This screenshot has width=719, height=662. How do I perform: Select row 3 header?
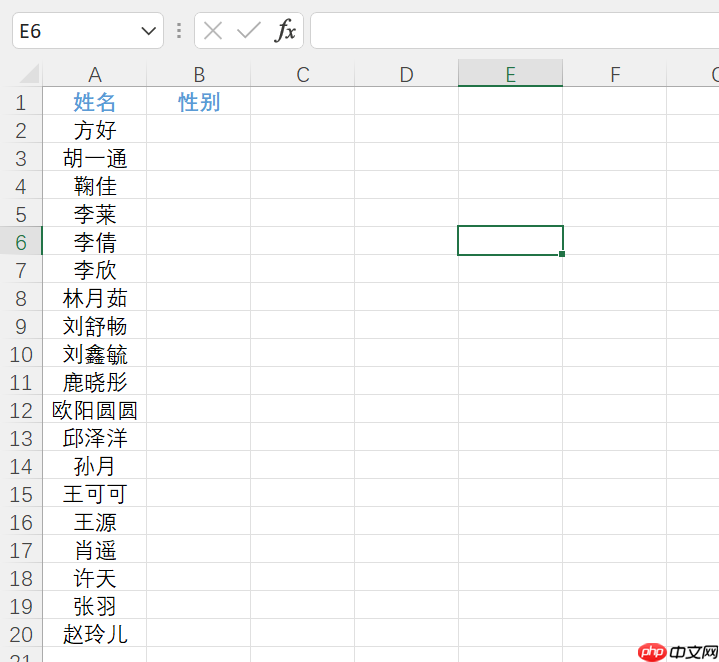pos(21,158)
